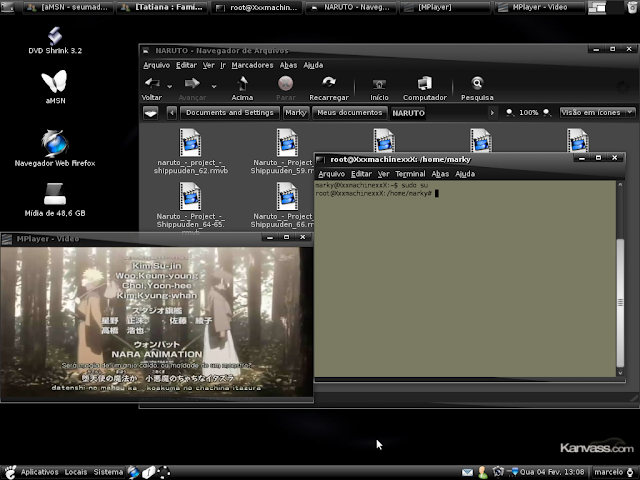Switch to MPlayer - Video taskbar button

point(539,7)
